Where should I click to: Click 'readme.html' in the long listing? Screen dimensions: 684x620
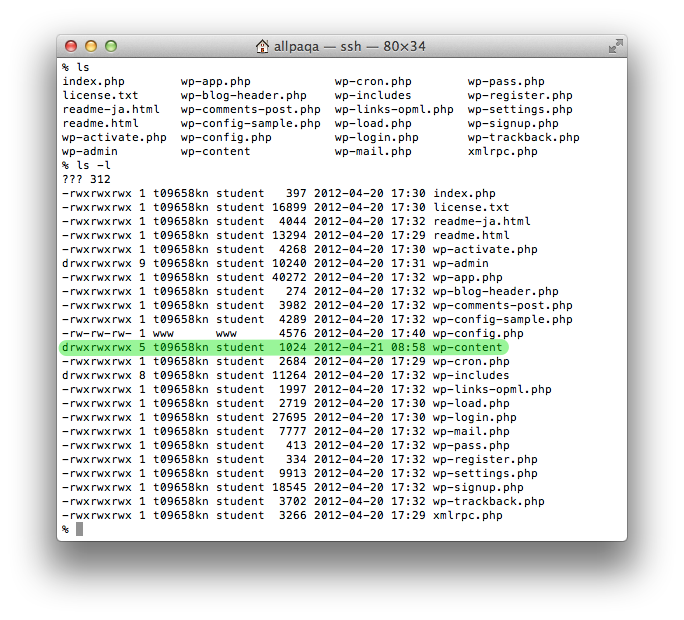tap(471, 235)
